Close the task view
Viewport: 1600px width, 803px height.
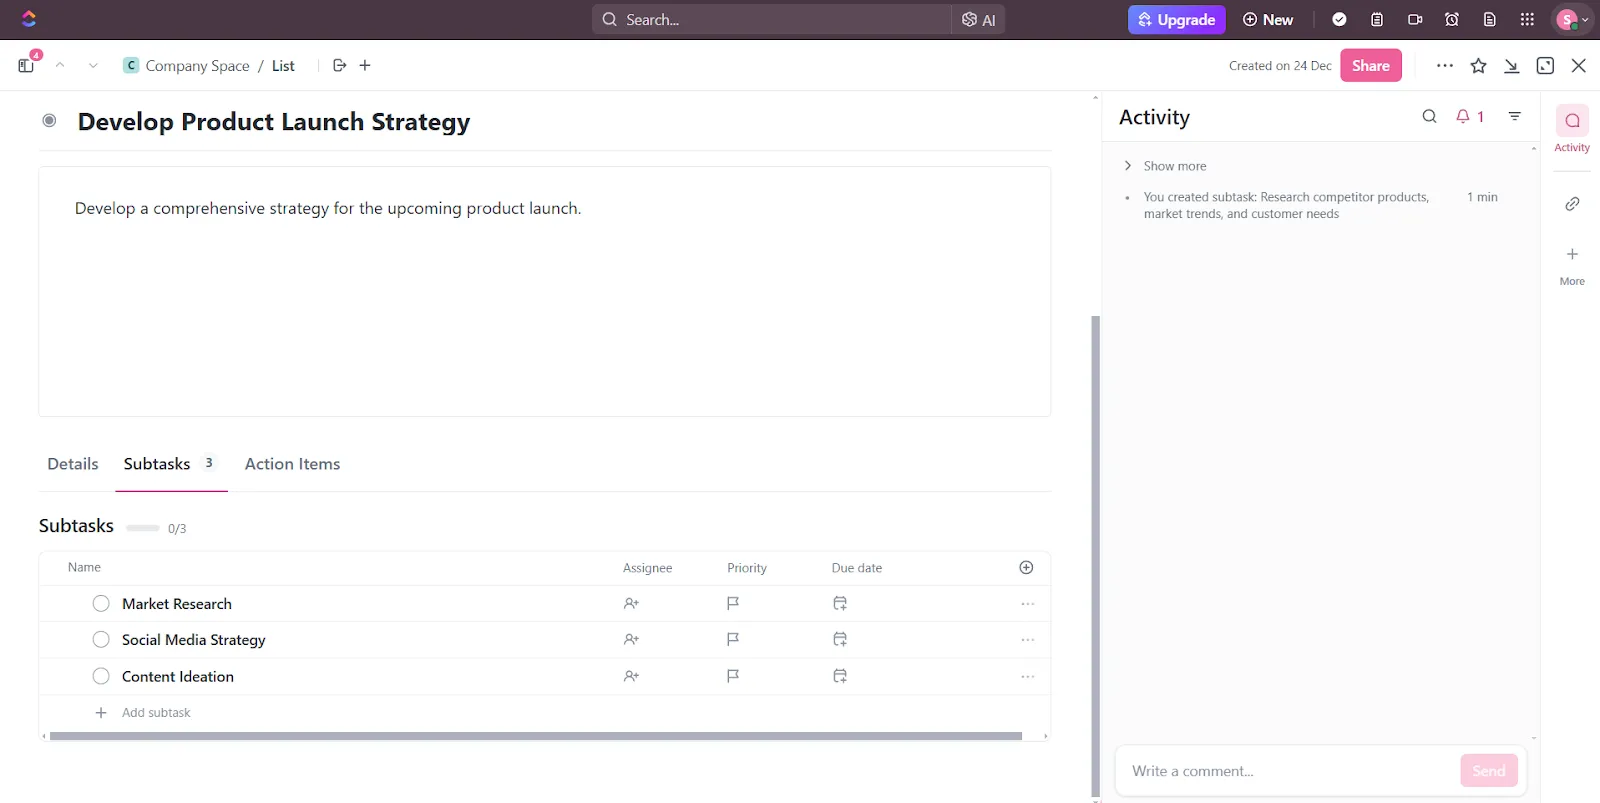point(1579,66)
